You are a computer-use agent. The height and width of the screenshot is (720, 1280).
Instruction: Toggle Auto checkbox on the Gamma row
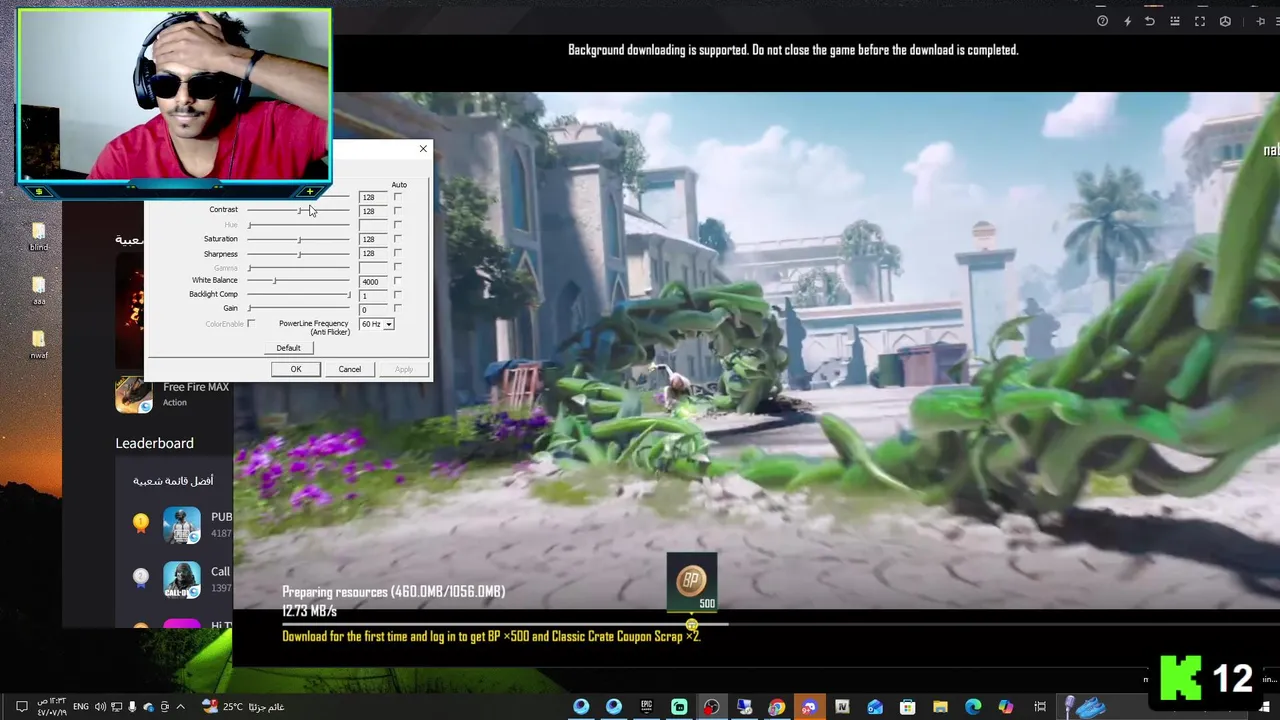tap(397, 267)
